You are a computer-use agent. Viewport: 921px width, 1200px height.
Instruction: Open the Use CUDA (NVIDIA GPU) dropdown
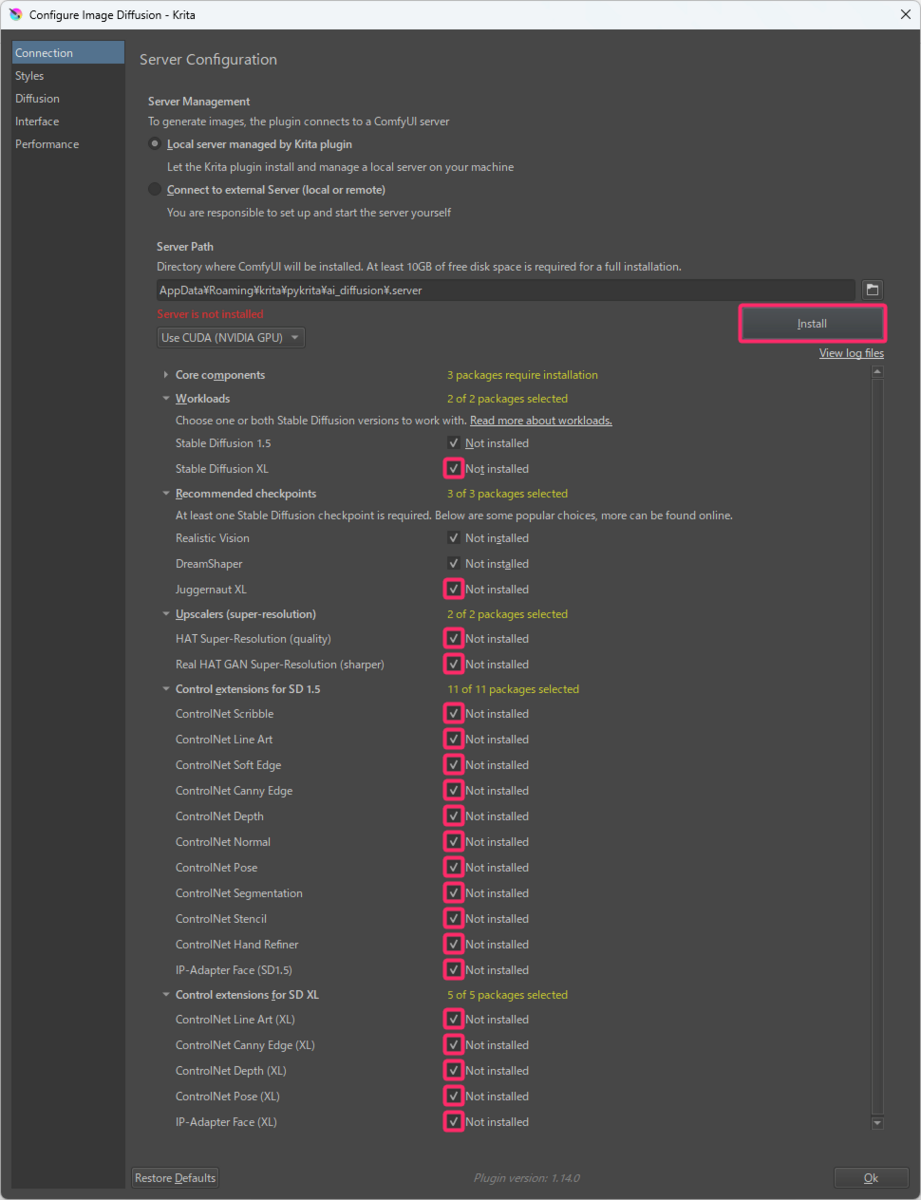(x=231, y=338)
